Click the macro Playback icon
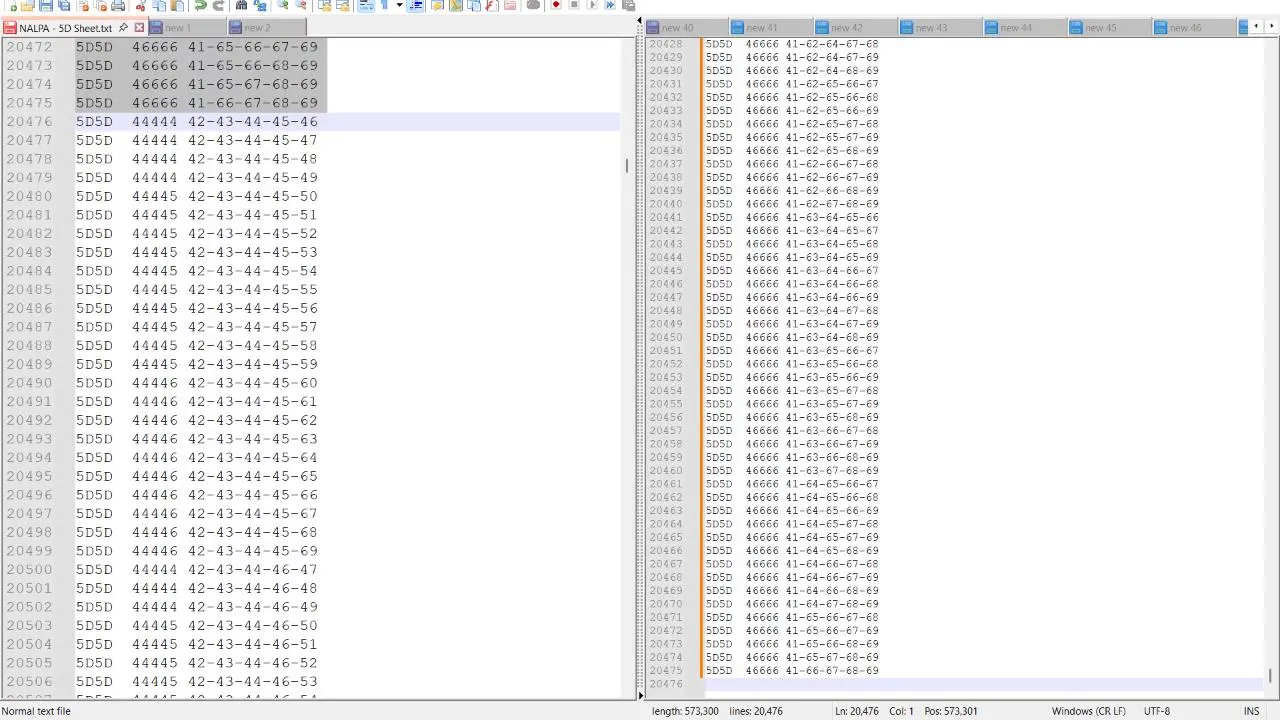Viewport: 1280px width, 720px height. click(592, 5)
